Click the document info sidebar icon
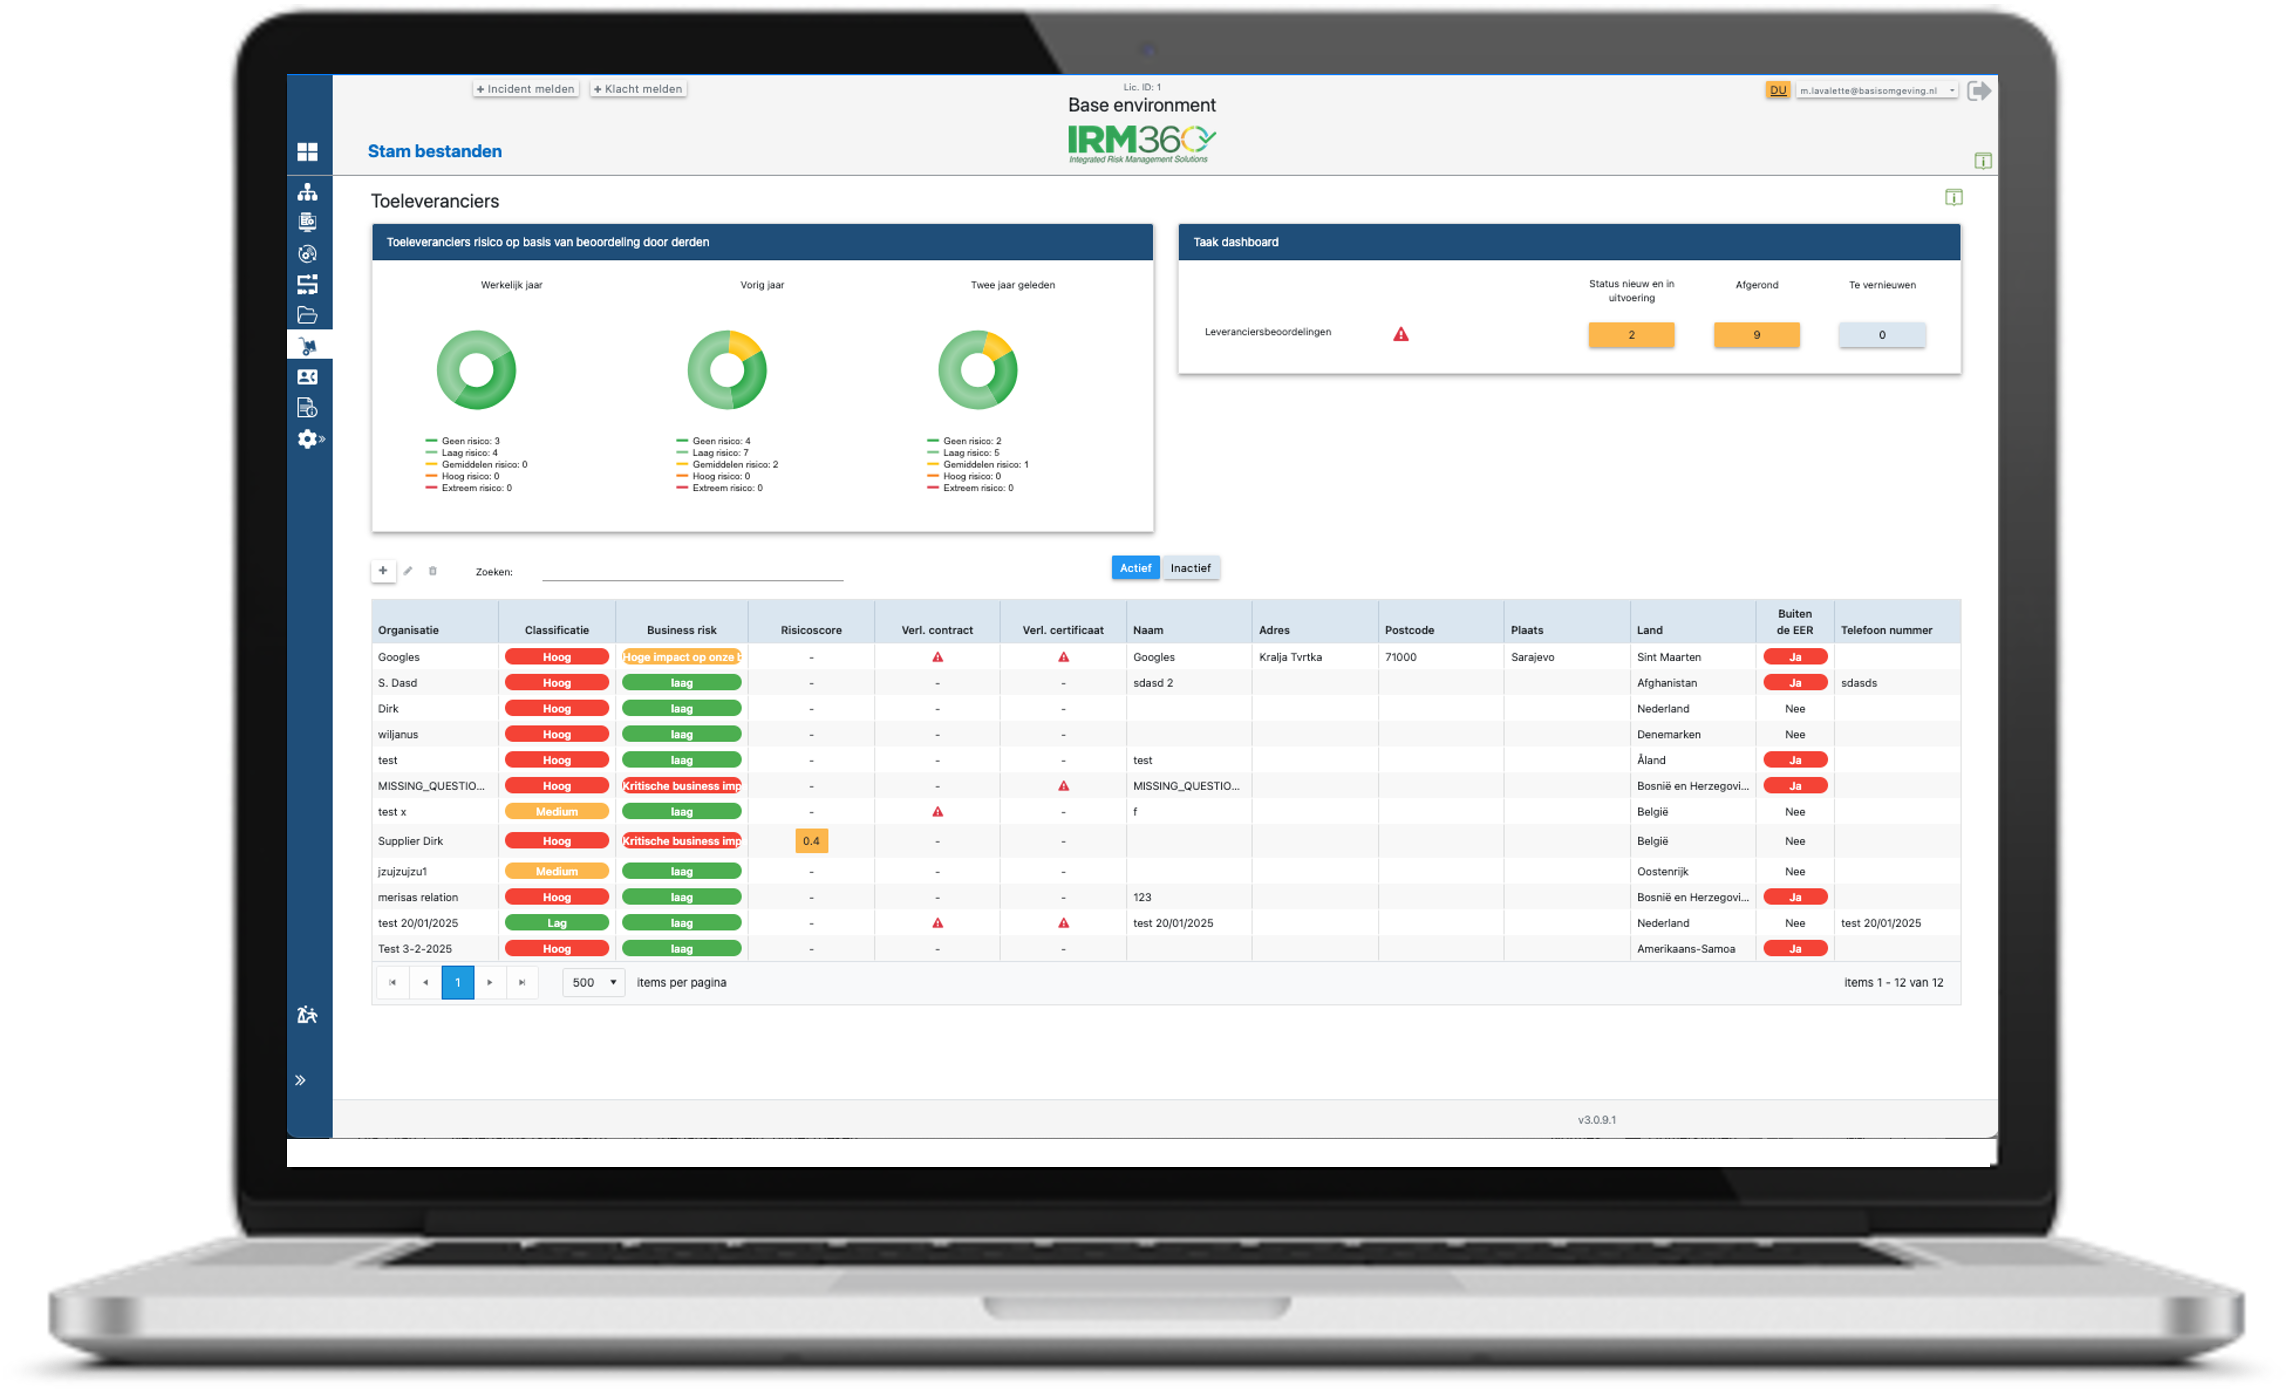Image resolution: width=2287 pixels, height=1393 pixels. [x=307, y=408]
